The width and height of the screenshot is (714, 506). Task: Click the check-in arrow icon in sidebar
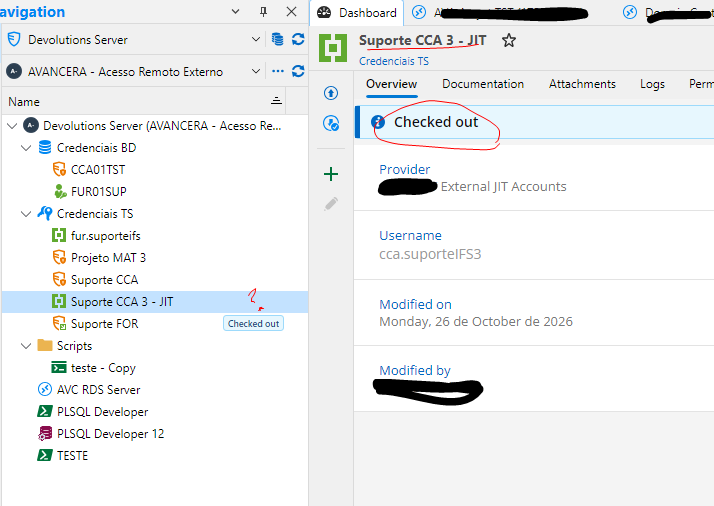point(331,93)
